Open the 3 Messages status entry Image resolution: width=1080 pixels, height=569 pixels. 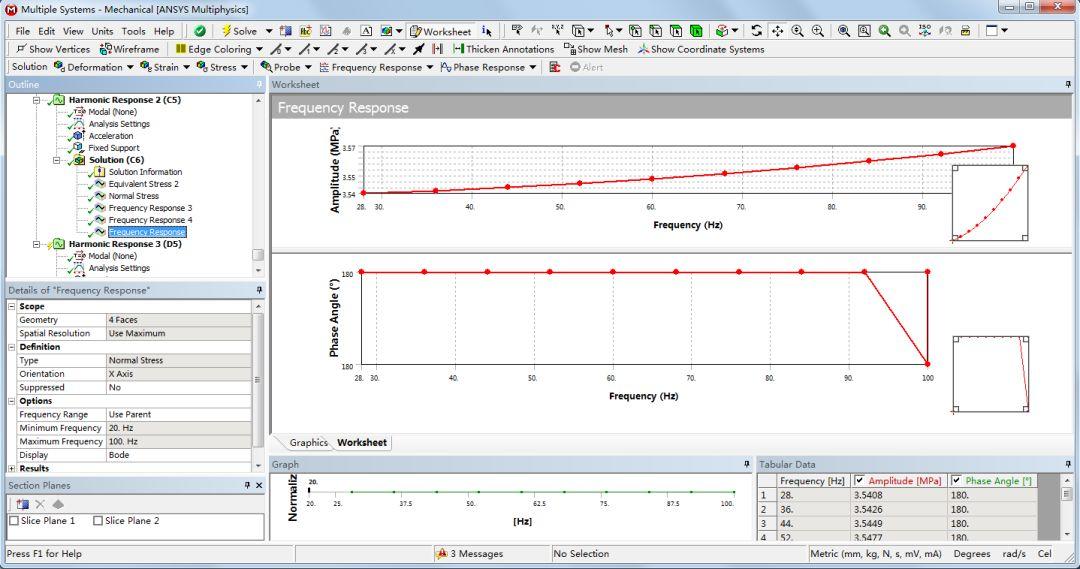(x=470, y=553)
